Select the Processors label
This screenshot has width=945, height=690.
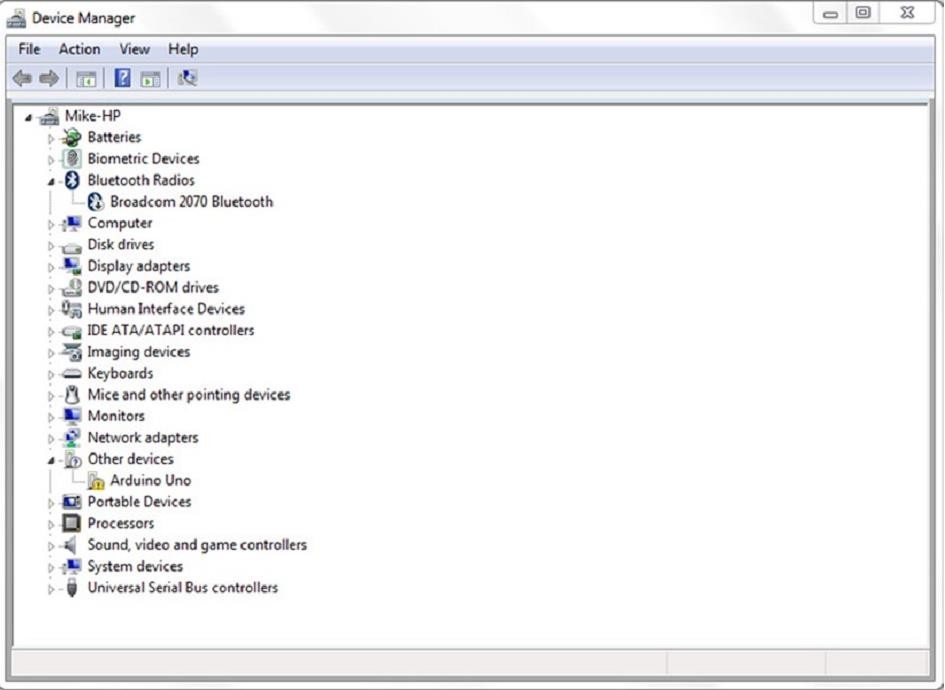121,523
